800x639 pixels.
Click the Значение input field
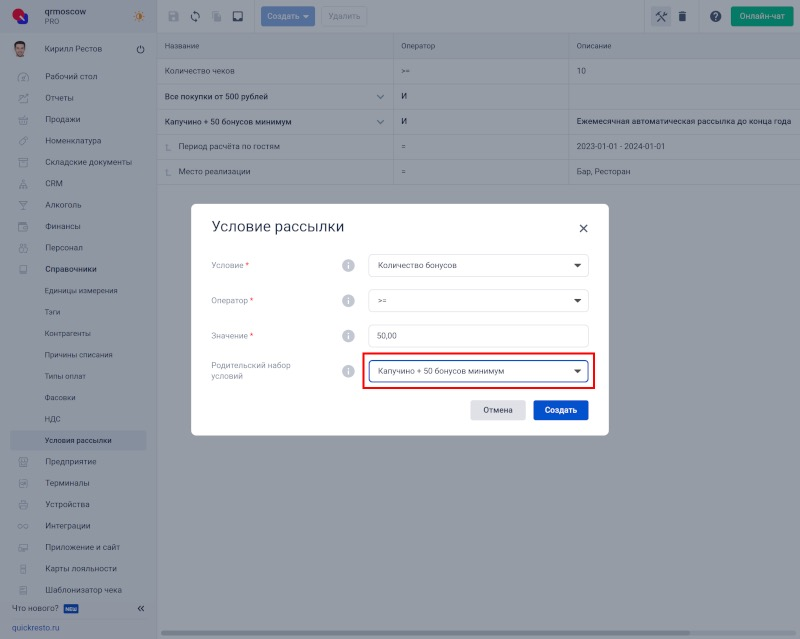click(478, 336)
